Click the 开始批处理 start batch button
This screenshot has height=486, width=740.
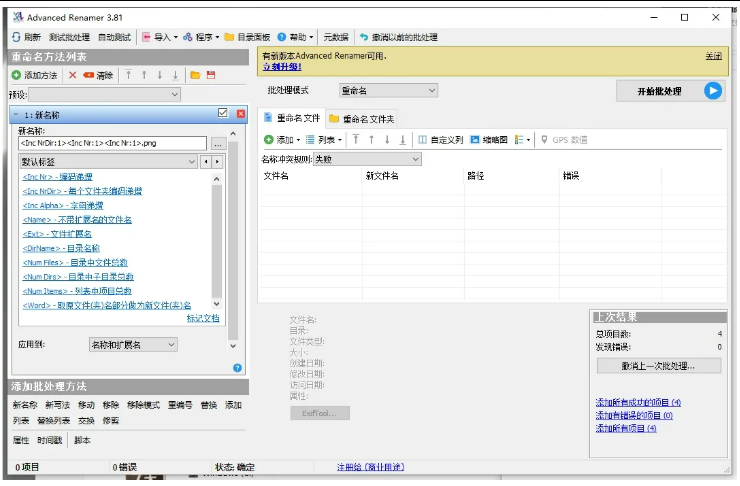click(x=670, y=91)
